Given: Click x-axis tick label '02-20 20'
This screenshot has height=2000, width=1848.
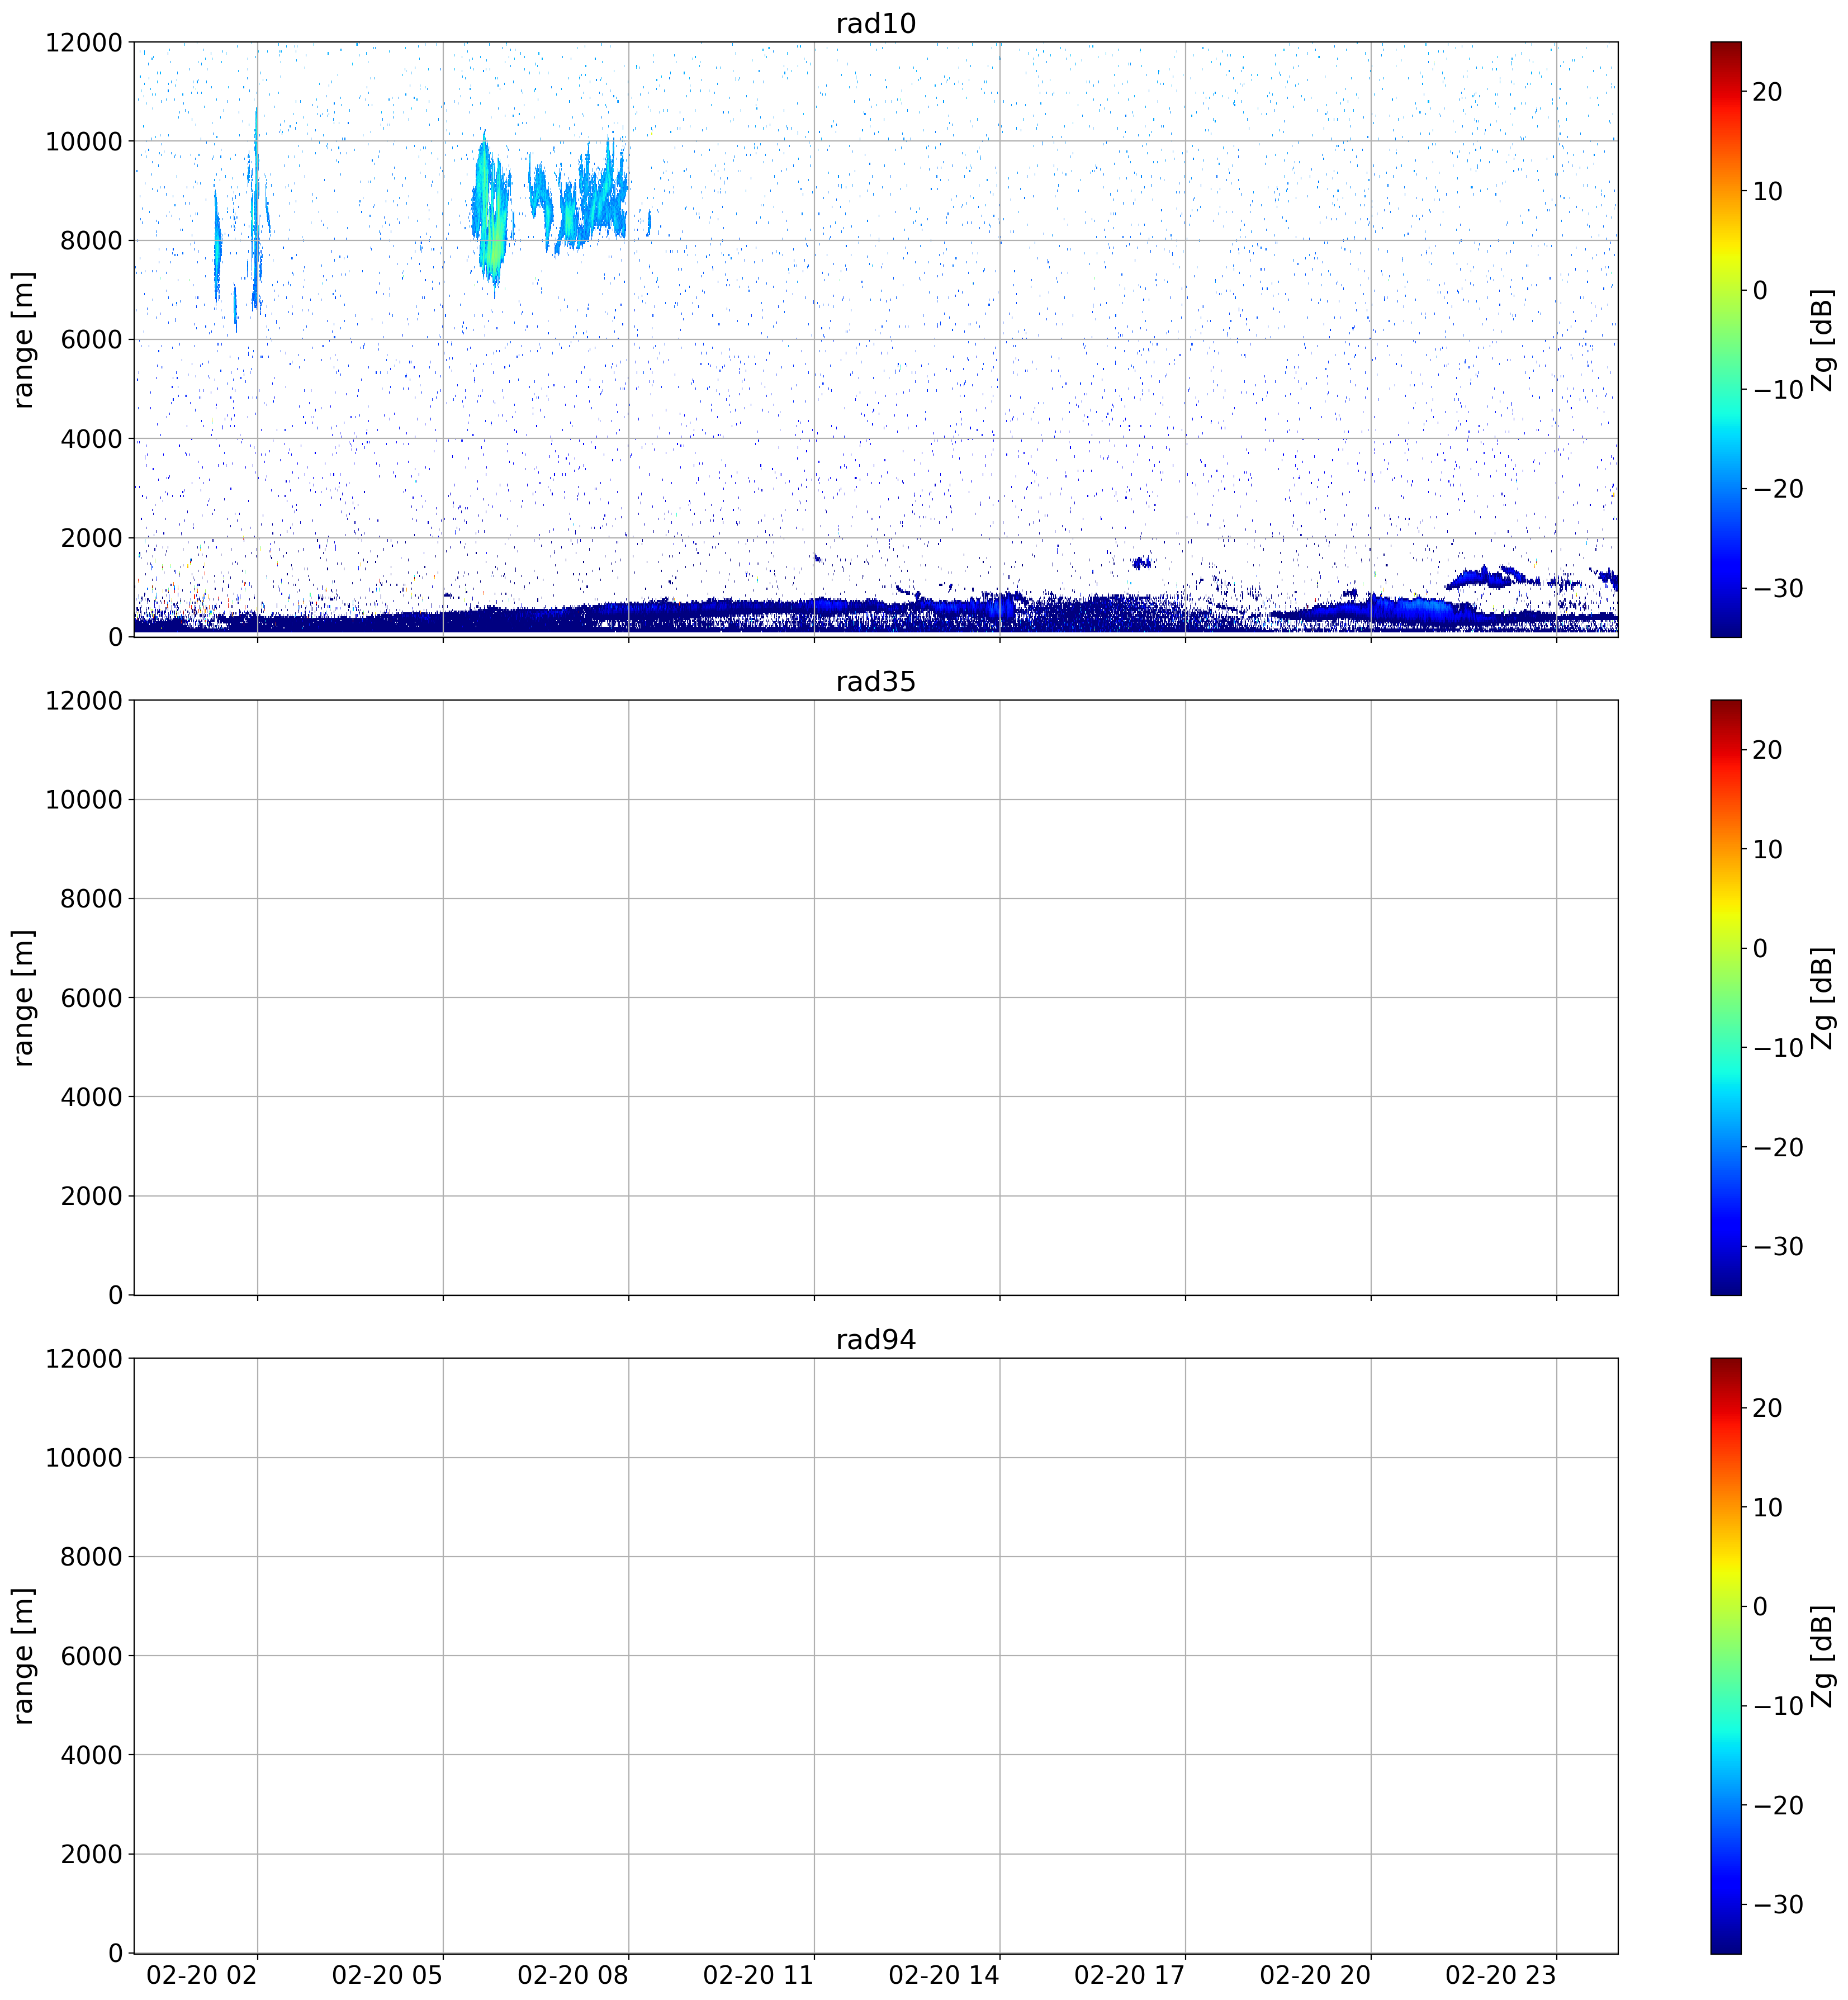Looking at the screenshot, I should (x=1315, y=1975).
